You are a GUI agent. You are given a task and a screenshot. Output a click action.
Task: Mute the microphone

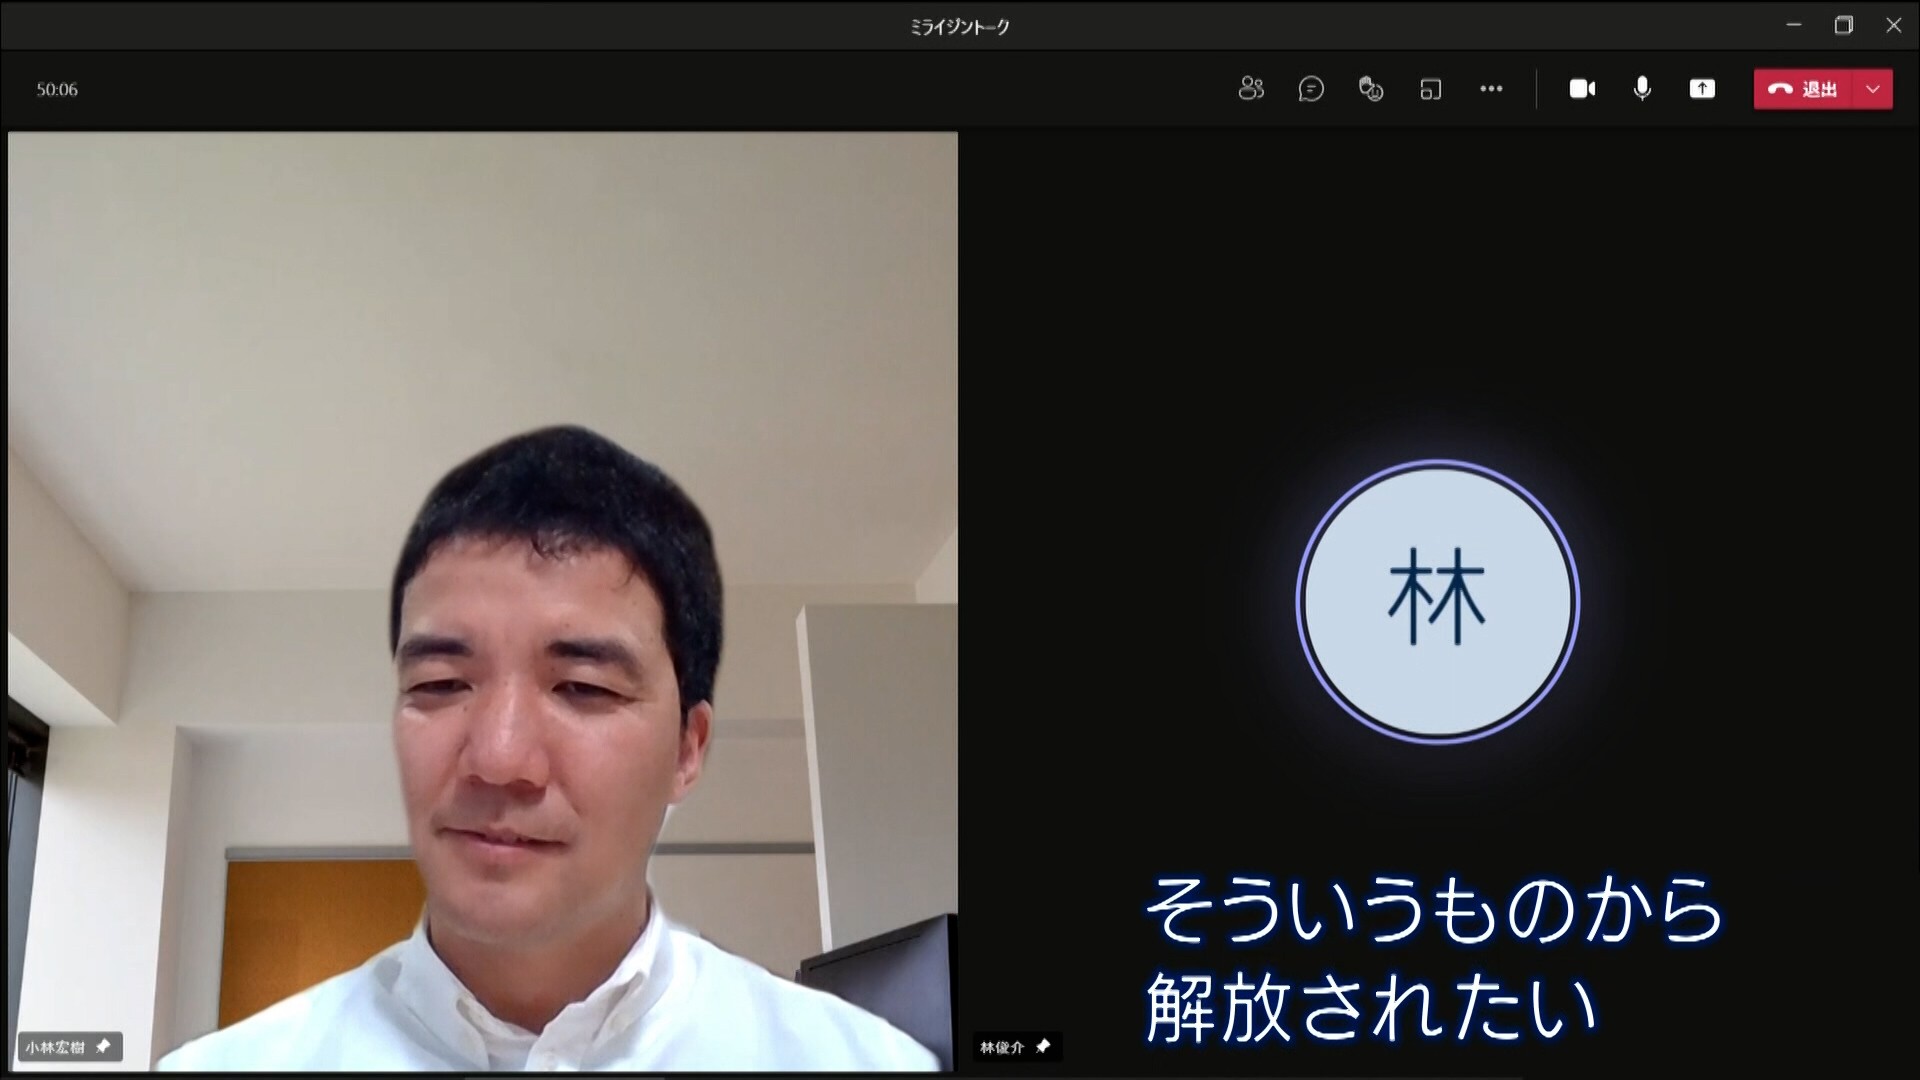[x=1642, y=89]
